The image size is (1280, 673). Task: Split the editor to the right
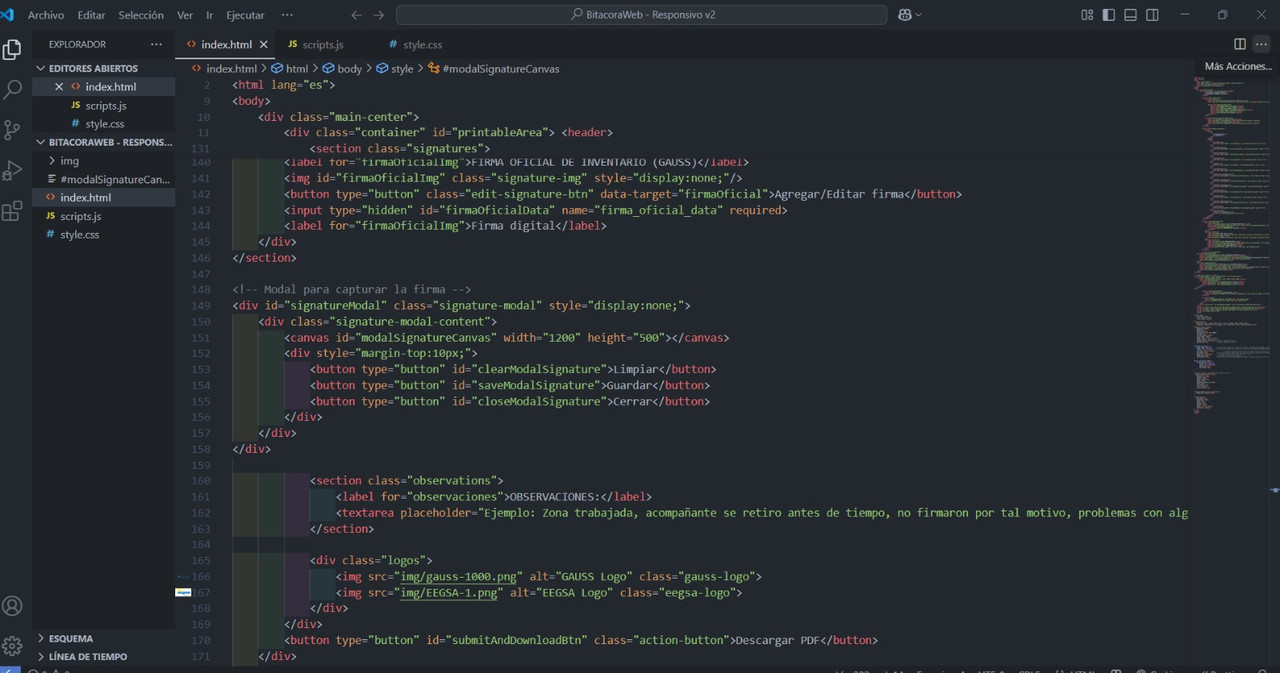point(1240,44)
